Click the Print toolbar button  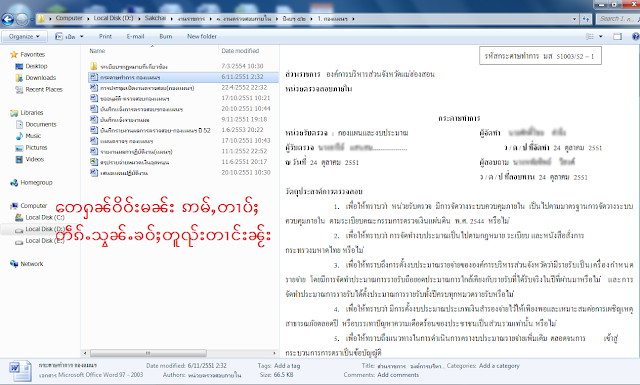[105, 36]
